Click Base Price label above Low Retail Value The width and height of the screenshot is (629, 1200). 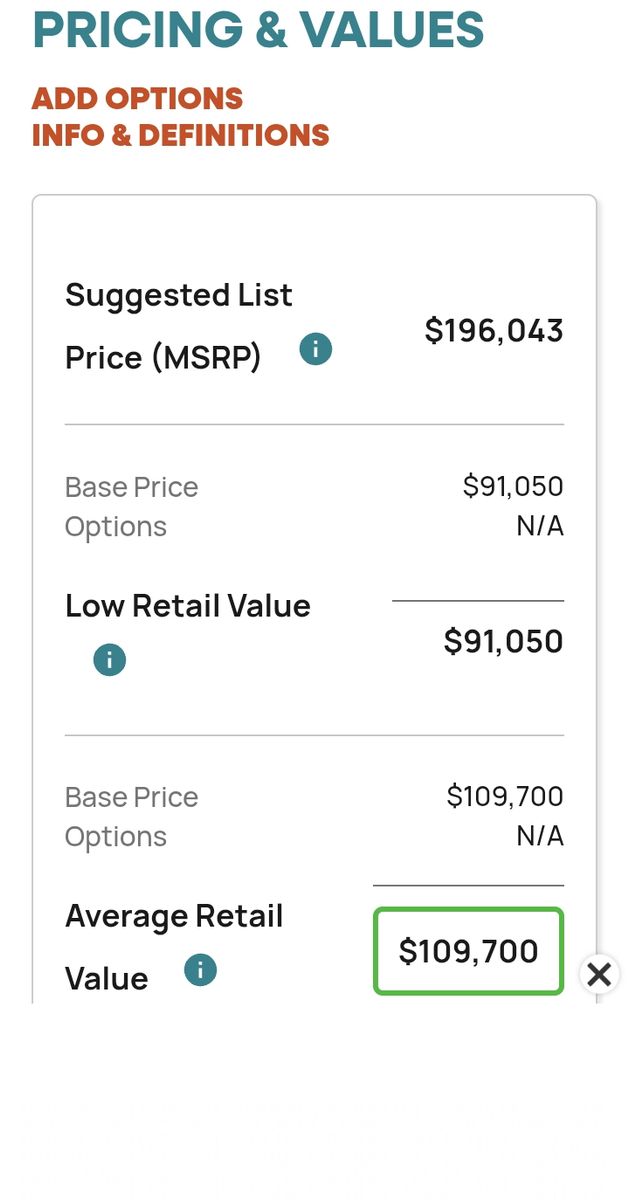(x=132, y=487)
